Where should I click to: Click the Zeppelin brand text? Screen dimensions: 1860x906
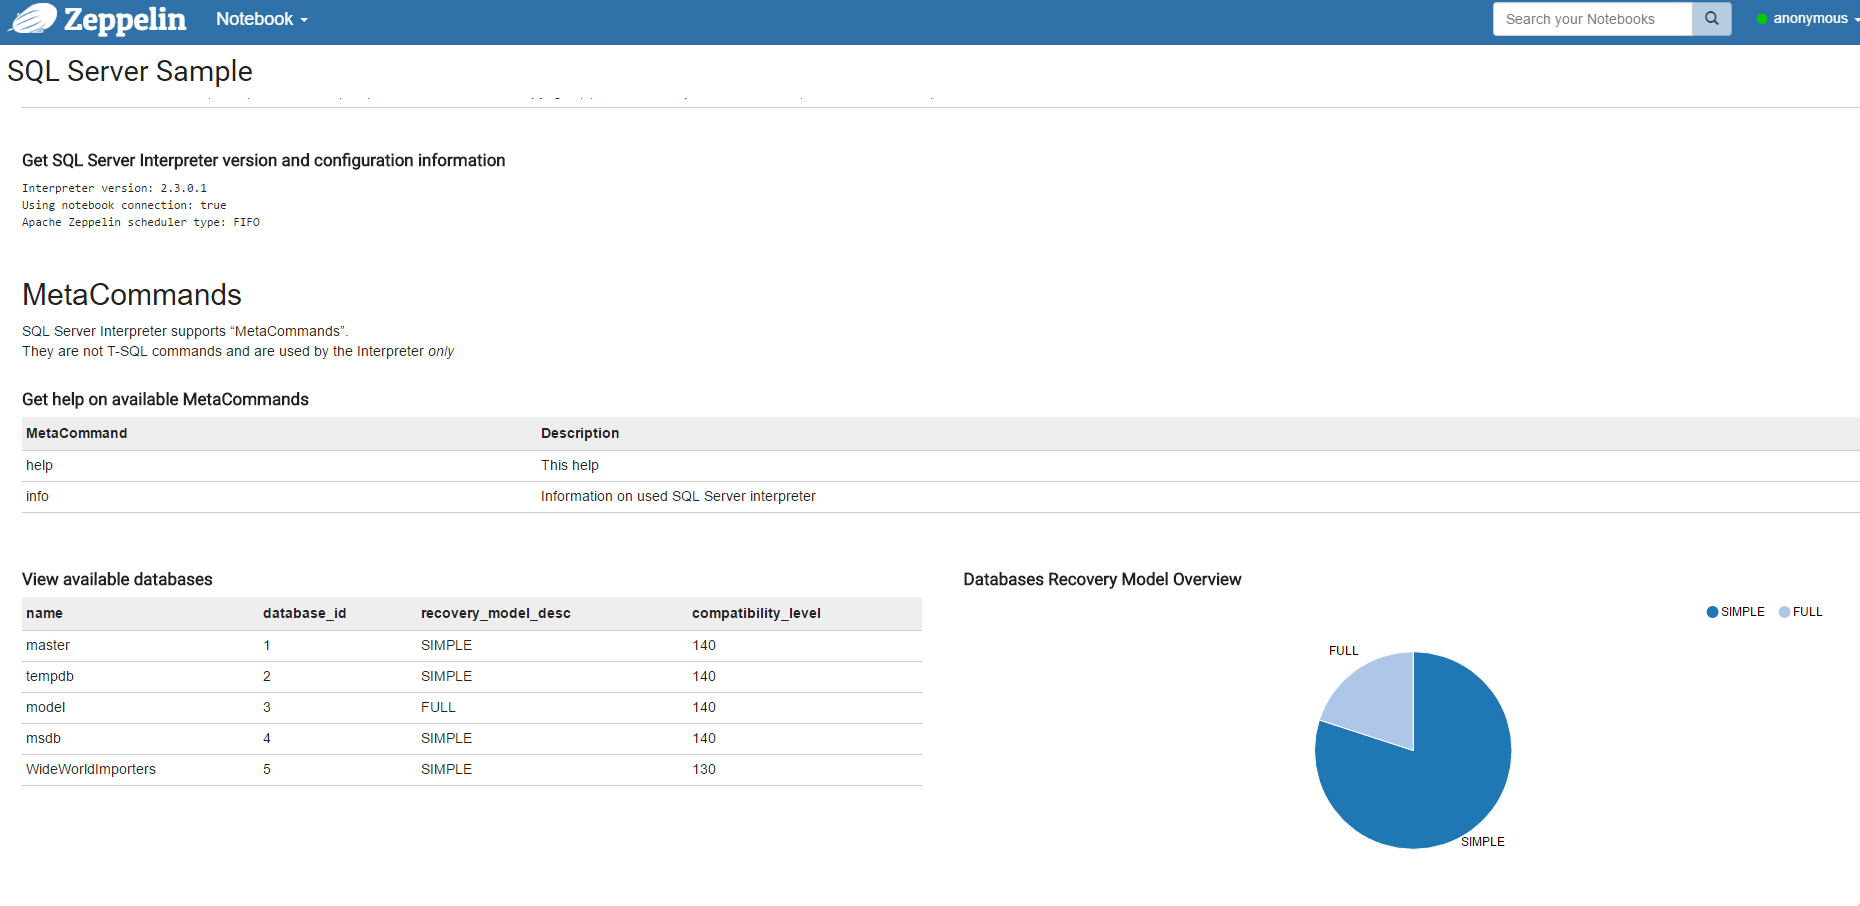125,19
